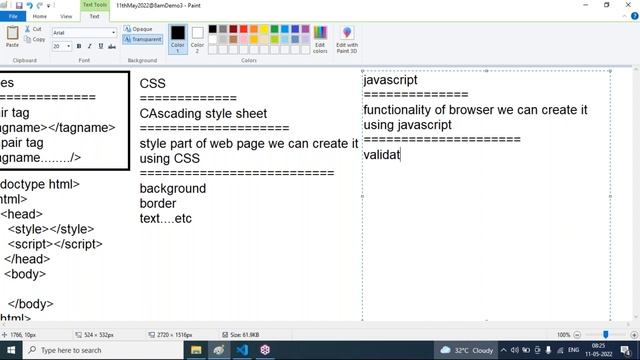This screenshot has height=360, width=640.
Task: Pick the green palette swatch
Action: pyautogui.click(x=274, y=29)
